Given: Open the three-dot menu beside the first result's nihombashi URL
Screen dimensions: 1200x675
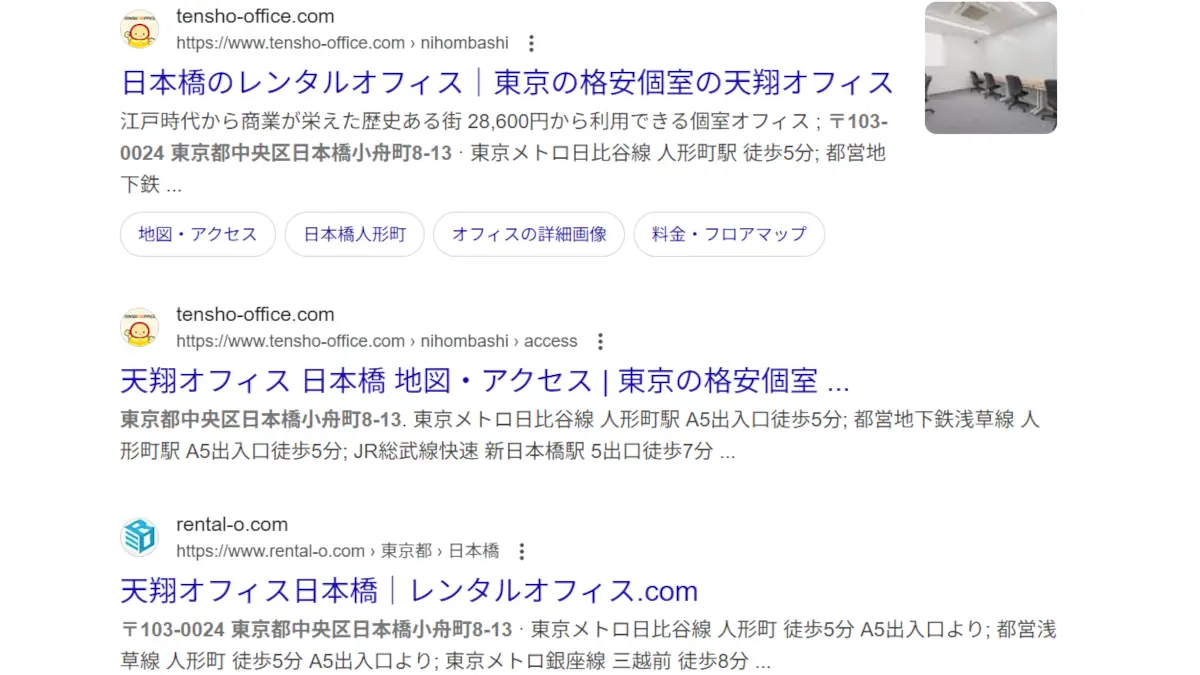Looking at the screenshot, I should (532, 44).
